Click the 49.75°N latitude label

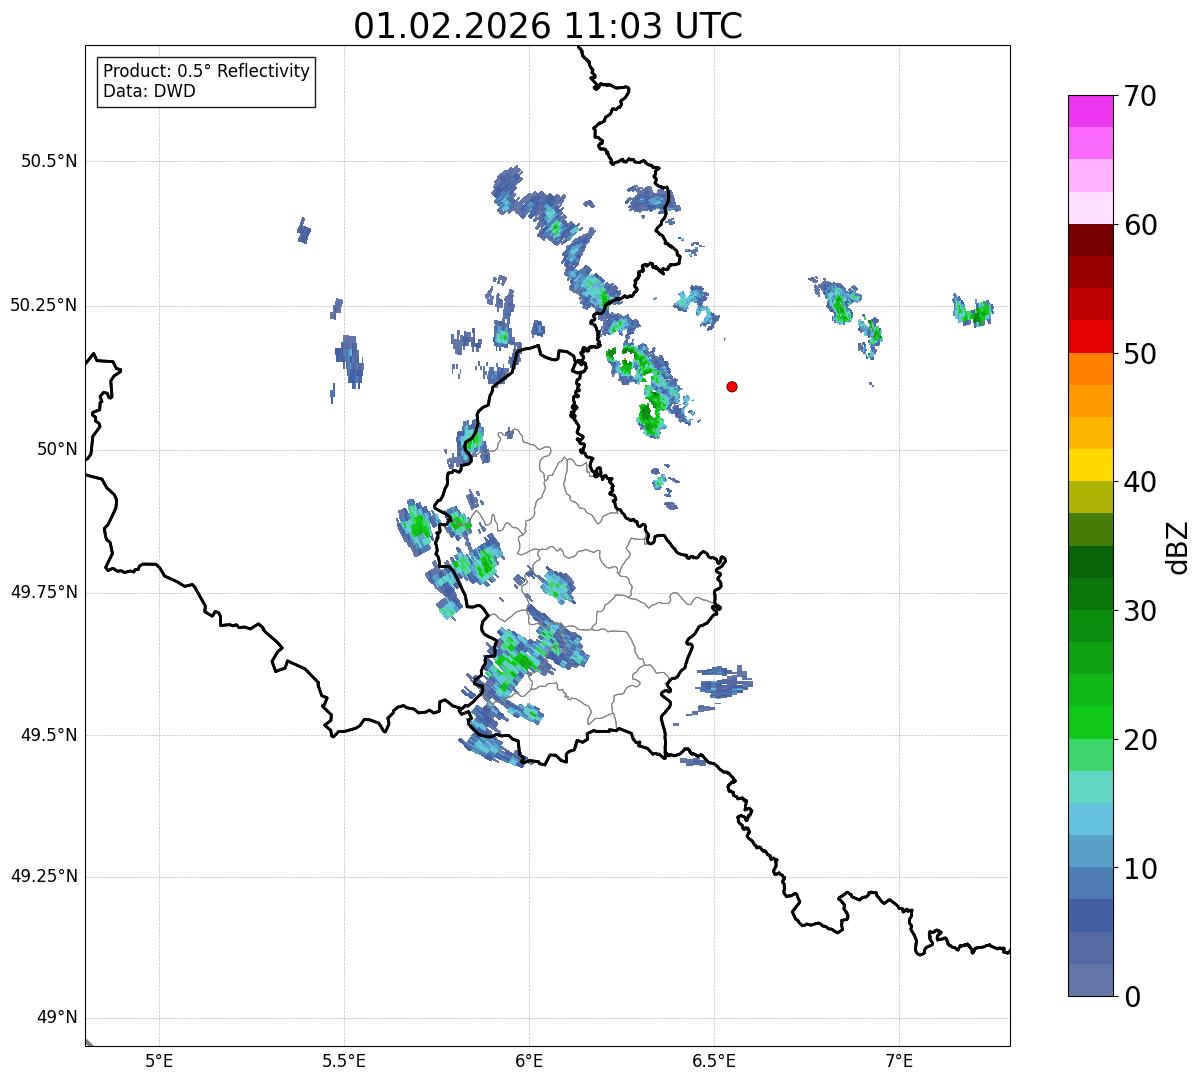click(x=43, y=592)
